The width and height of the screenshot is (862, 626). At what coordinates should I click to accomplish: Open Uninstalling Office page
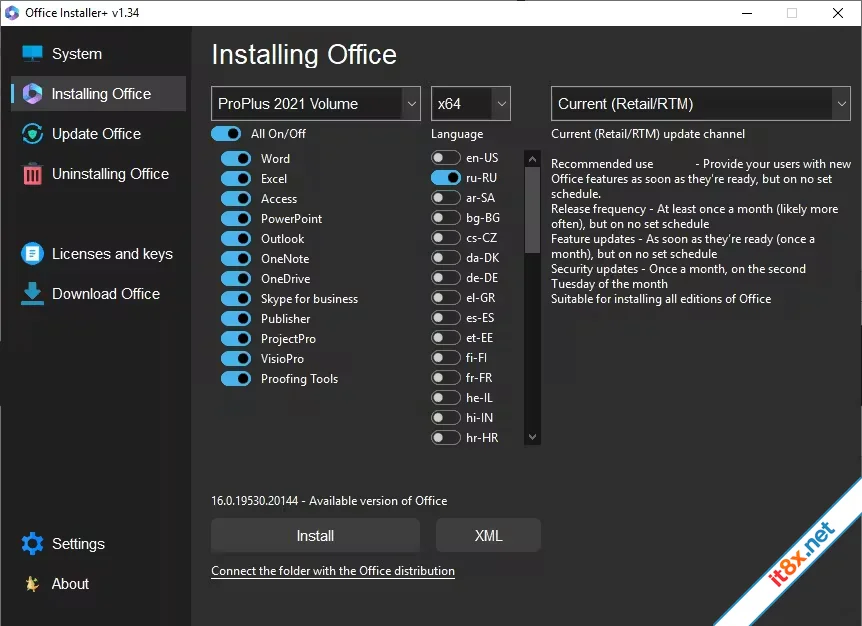click(x=98, y=174)
